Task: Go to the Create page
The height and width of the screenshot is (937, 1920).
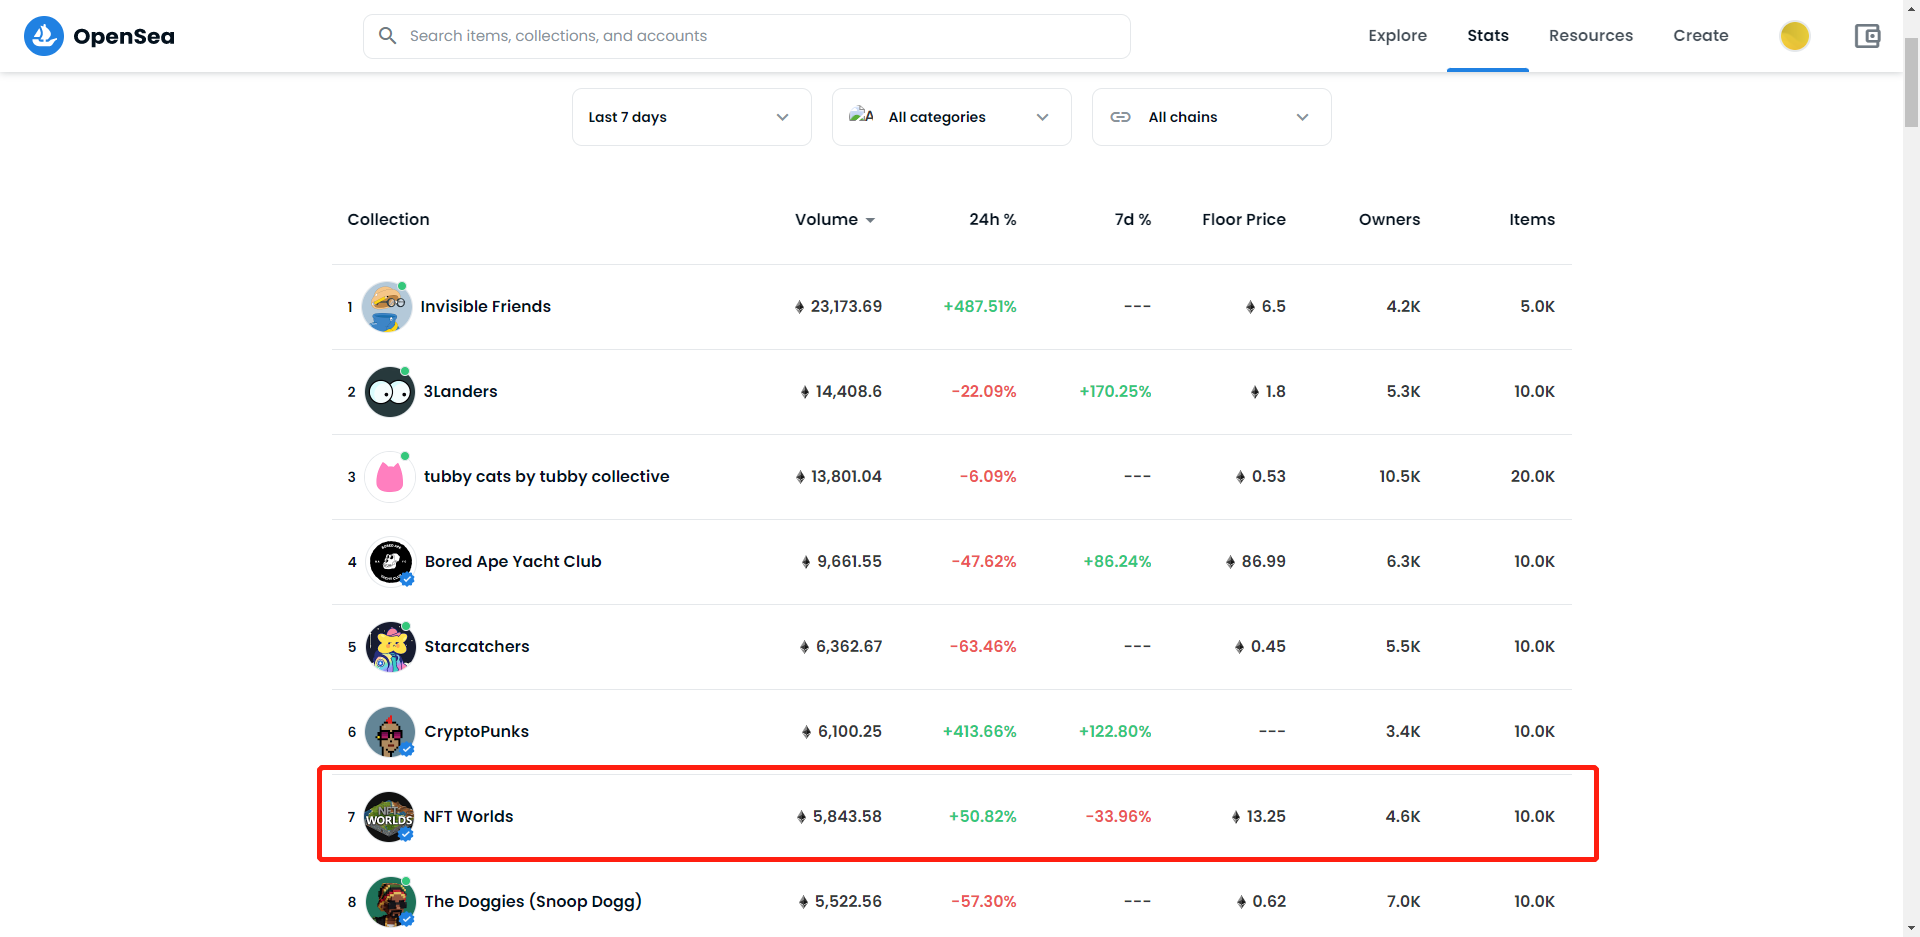Action: tap(1701, 36)
